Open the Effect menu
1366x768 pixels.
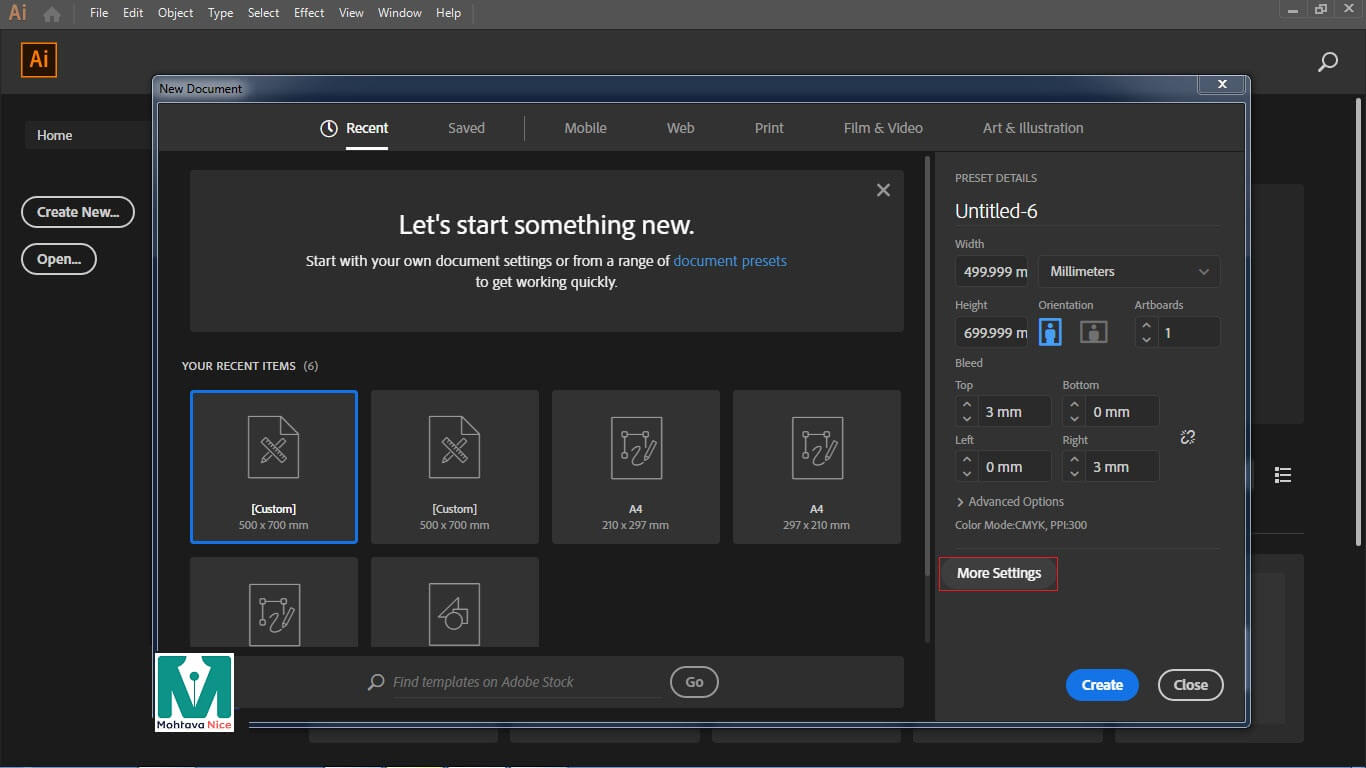pyautogui.click(x=309, y=13)
